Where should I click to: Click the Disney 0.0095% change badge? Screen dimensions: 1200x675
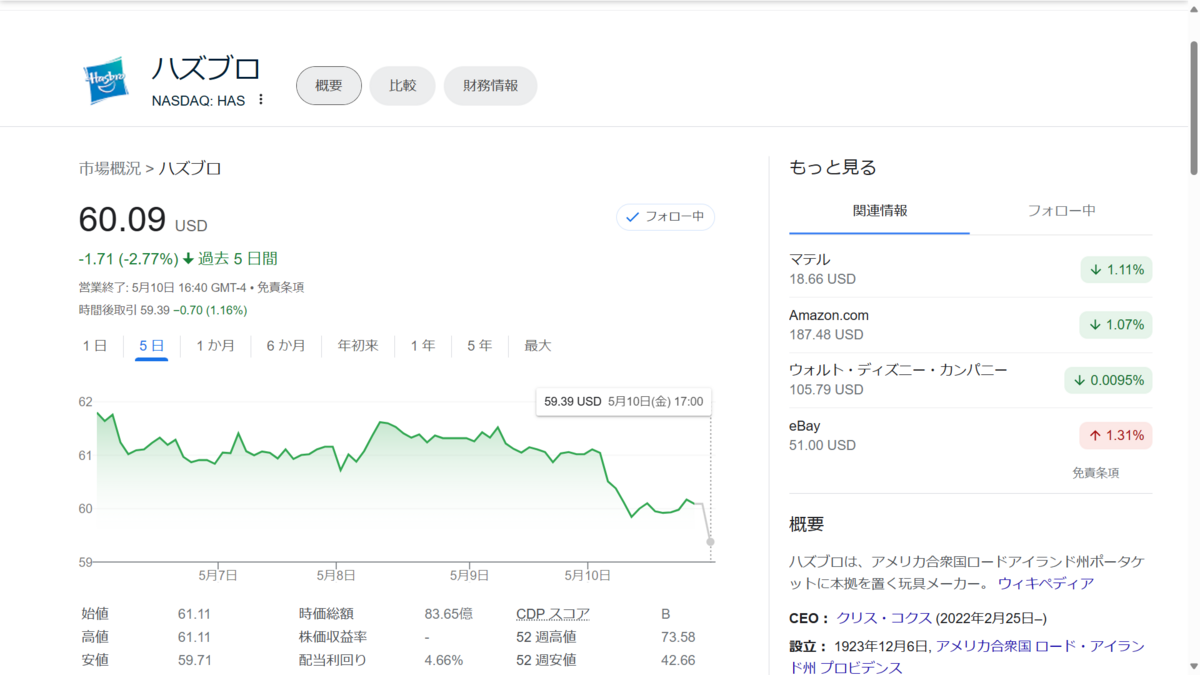coord(1108,380)
